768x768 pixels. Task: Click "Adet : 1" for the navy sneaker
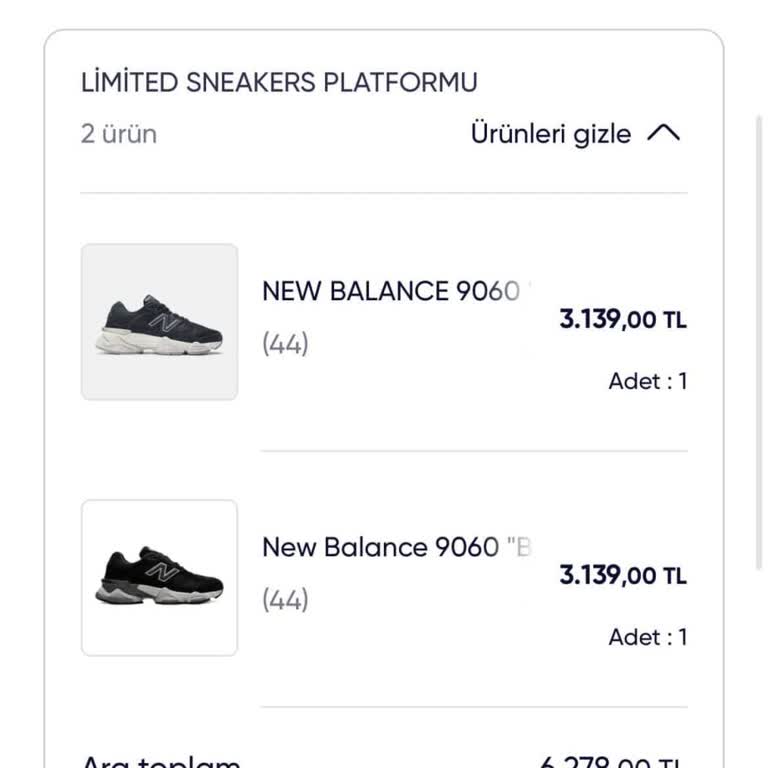pyautogui.click(x=647, y=381)
